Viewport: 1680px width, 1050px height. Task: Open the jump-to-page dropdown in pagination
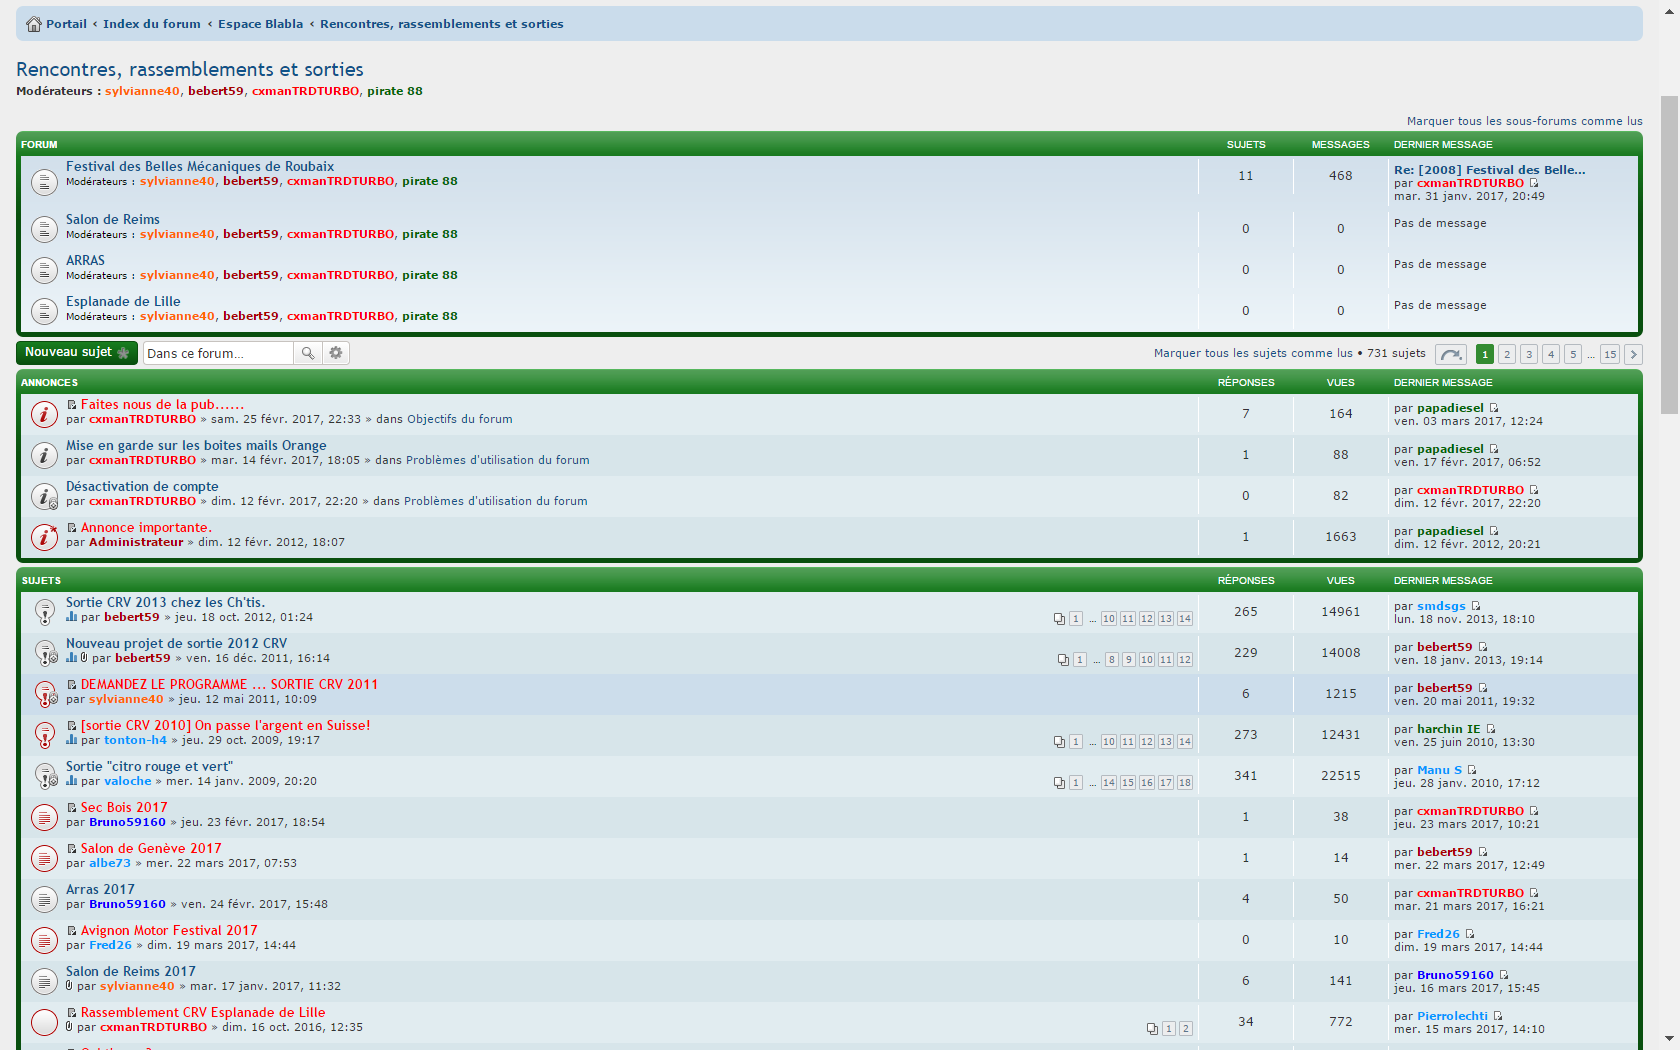pyautogui.click(x=1451, y=354)
